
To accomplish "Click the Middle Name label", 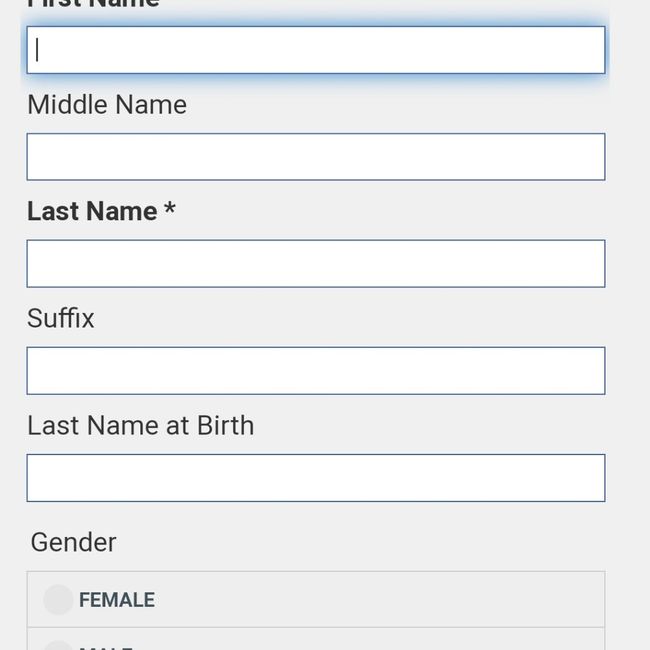I will [107, 105].
